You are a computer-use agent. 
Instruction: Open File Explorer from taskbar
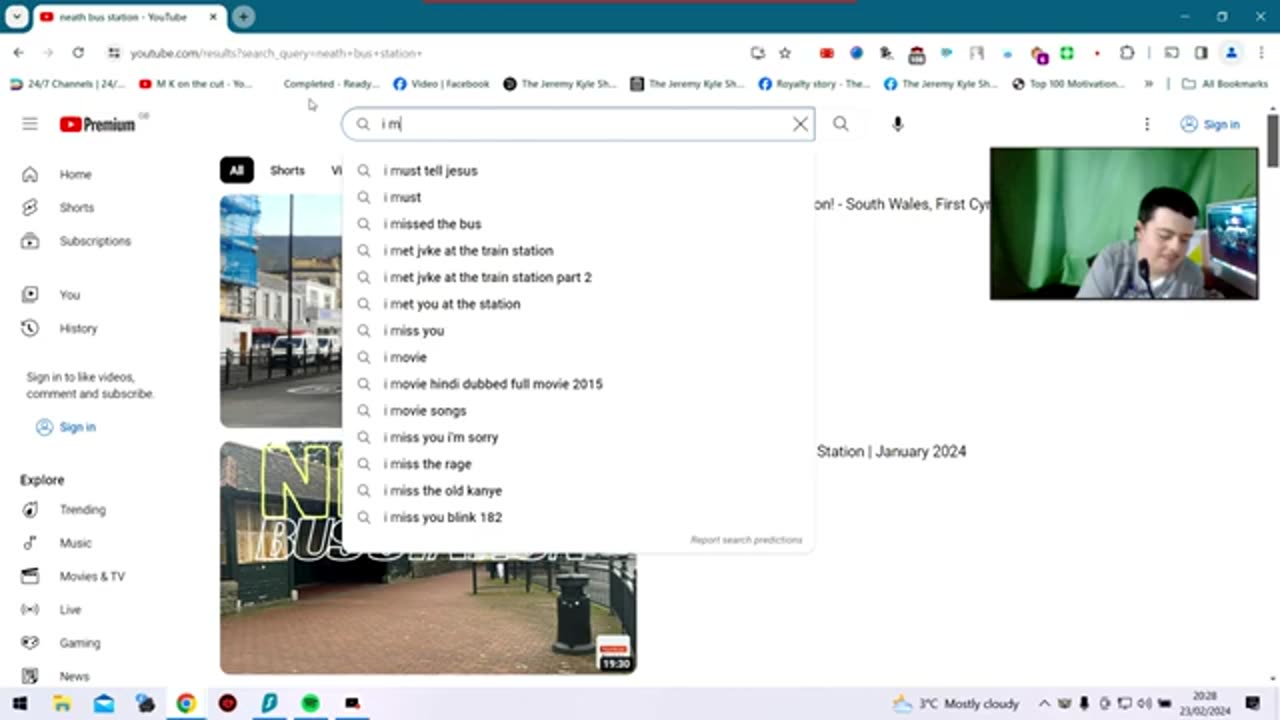(x=62, y=703)
